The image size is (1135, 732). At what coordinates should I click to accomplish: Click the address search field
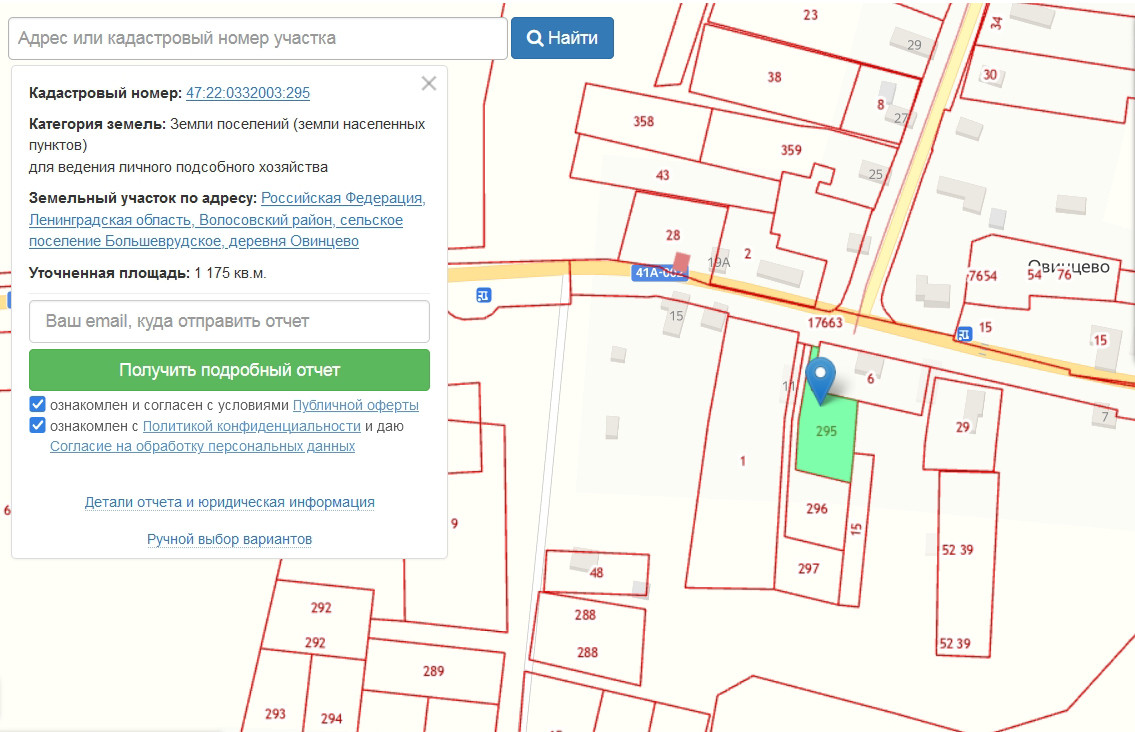[258, 38]
